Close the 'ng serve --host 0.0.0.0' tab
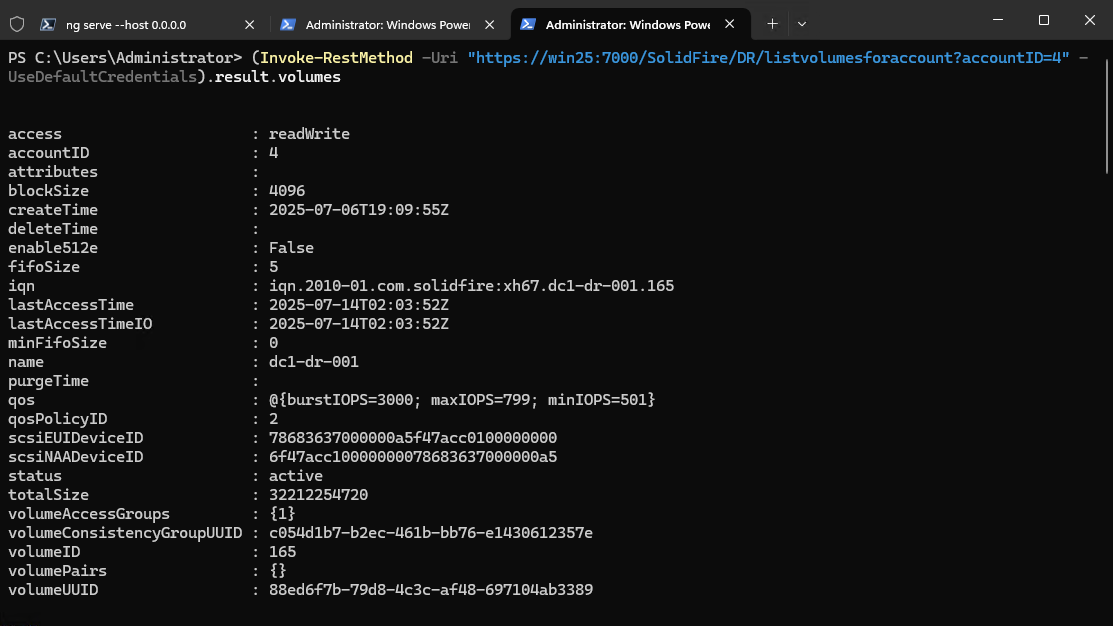Screen dimensions: 1113x626 point(249,24)
